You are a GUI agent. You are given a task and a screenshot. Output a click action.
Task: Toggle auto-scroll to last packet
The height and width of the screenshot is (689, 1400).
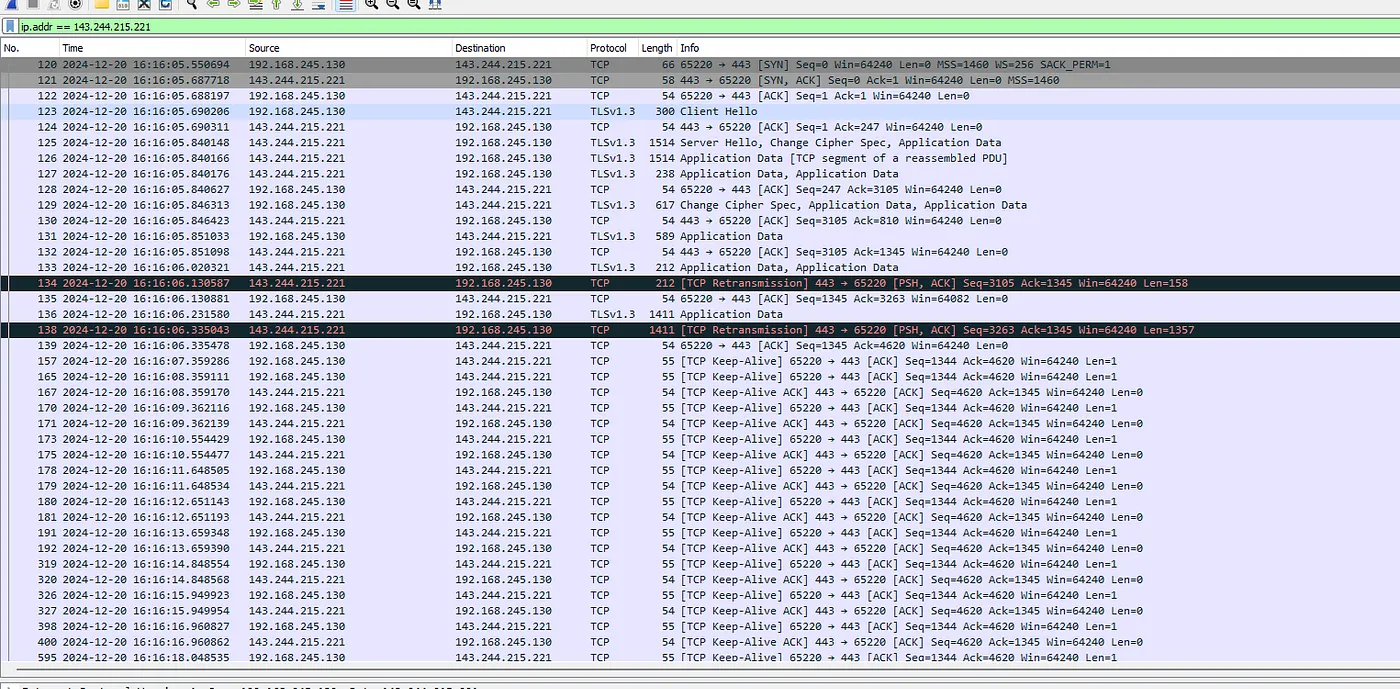pos(319,4)
